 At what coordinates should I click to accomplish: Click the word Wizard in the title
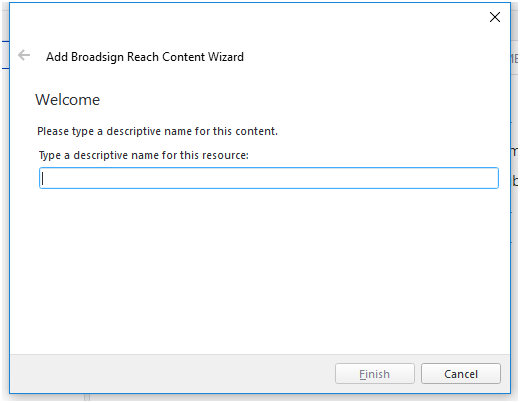click(x=226, y=57)
